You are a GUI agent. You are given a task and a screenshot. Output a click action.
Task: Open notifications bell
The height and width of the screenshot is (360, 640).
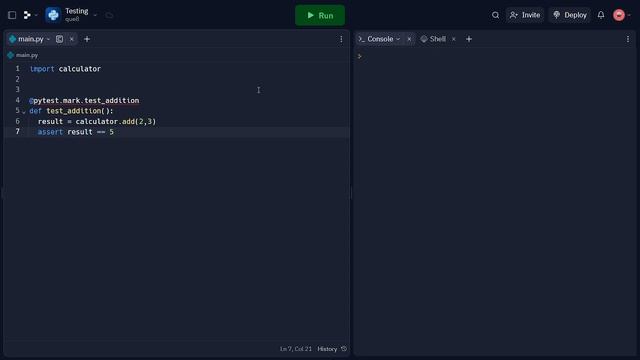[601, 15]
